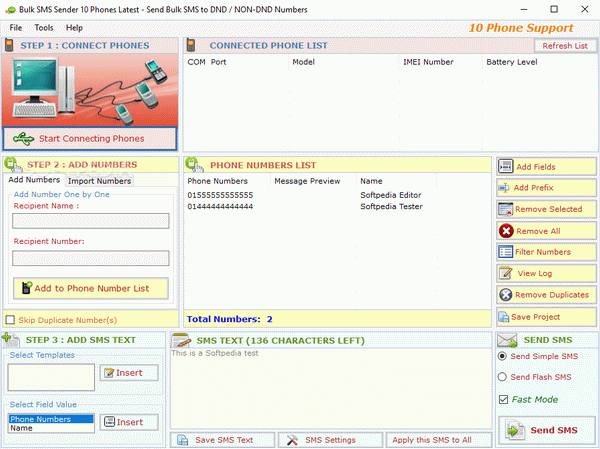
Task: Open the File menu
Action: pos(16,28)
